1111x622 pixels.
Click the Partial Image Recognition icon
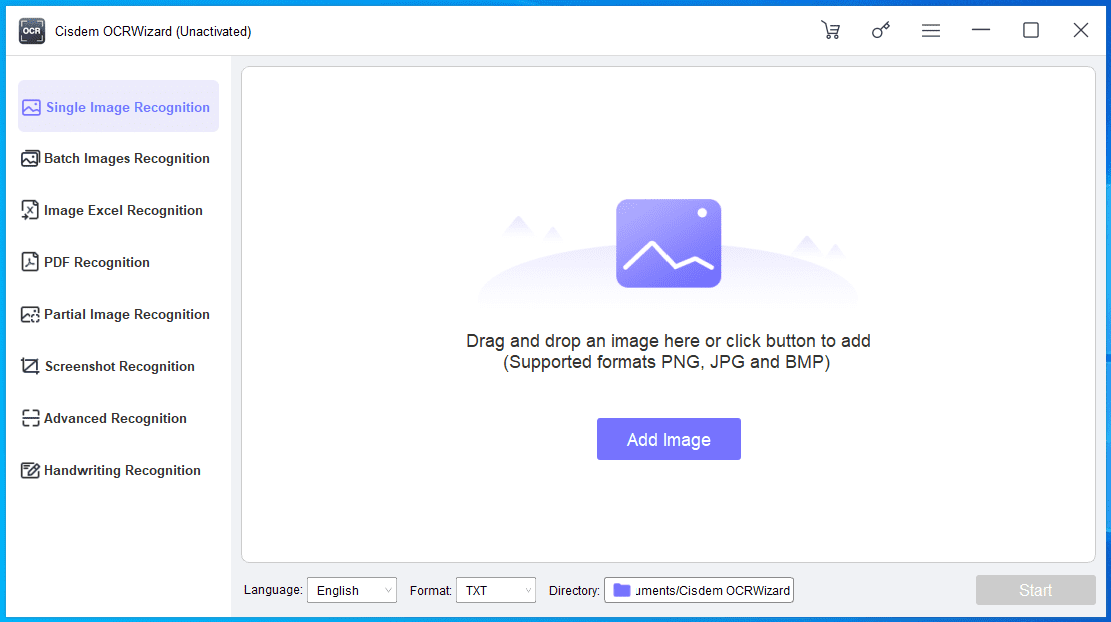[30, 315]
